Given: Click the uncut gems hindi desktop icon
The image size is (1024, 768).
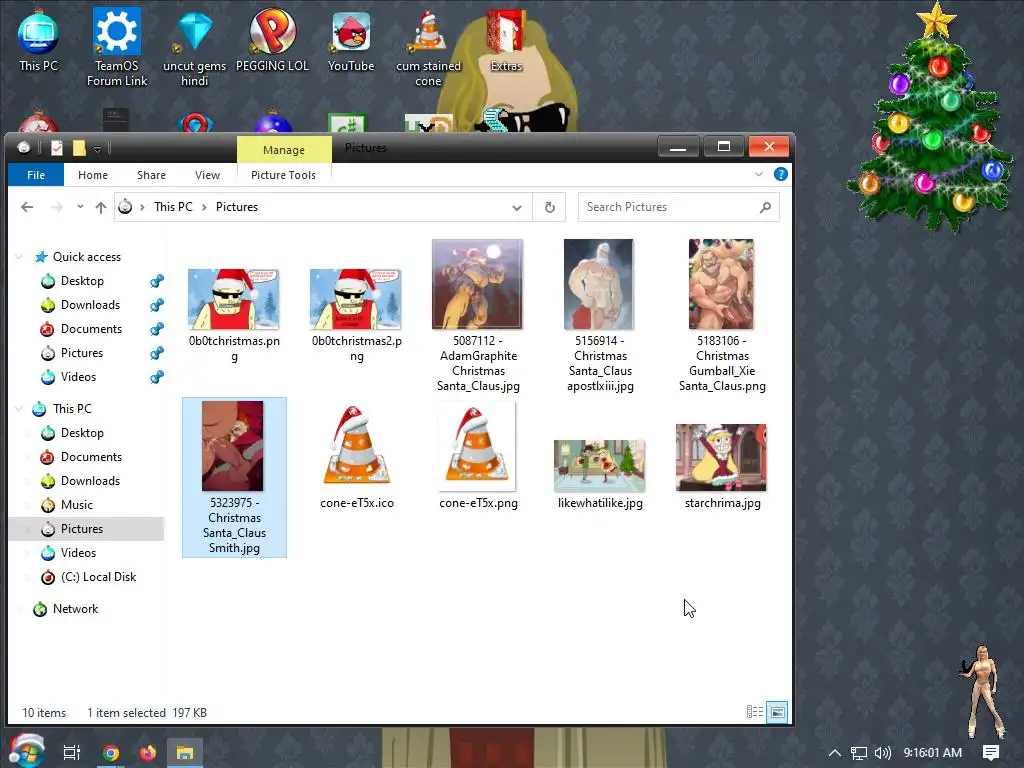Looking at the screenshot, I should (195, 47).
